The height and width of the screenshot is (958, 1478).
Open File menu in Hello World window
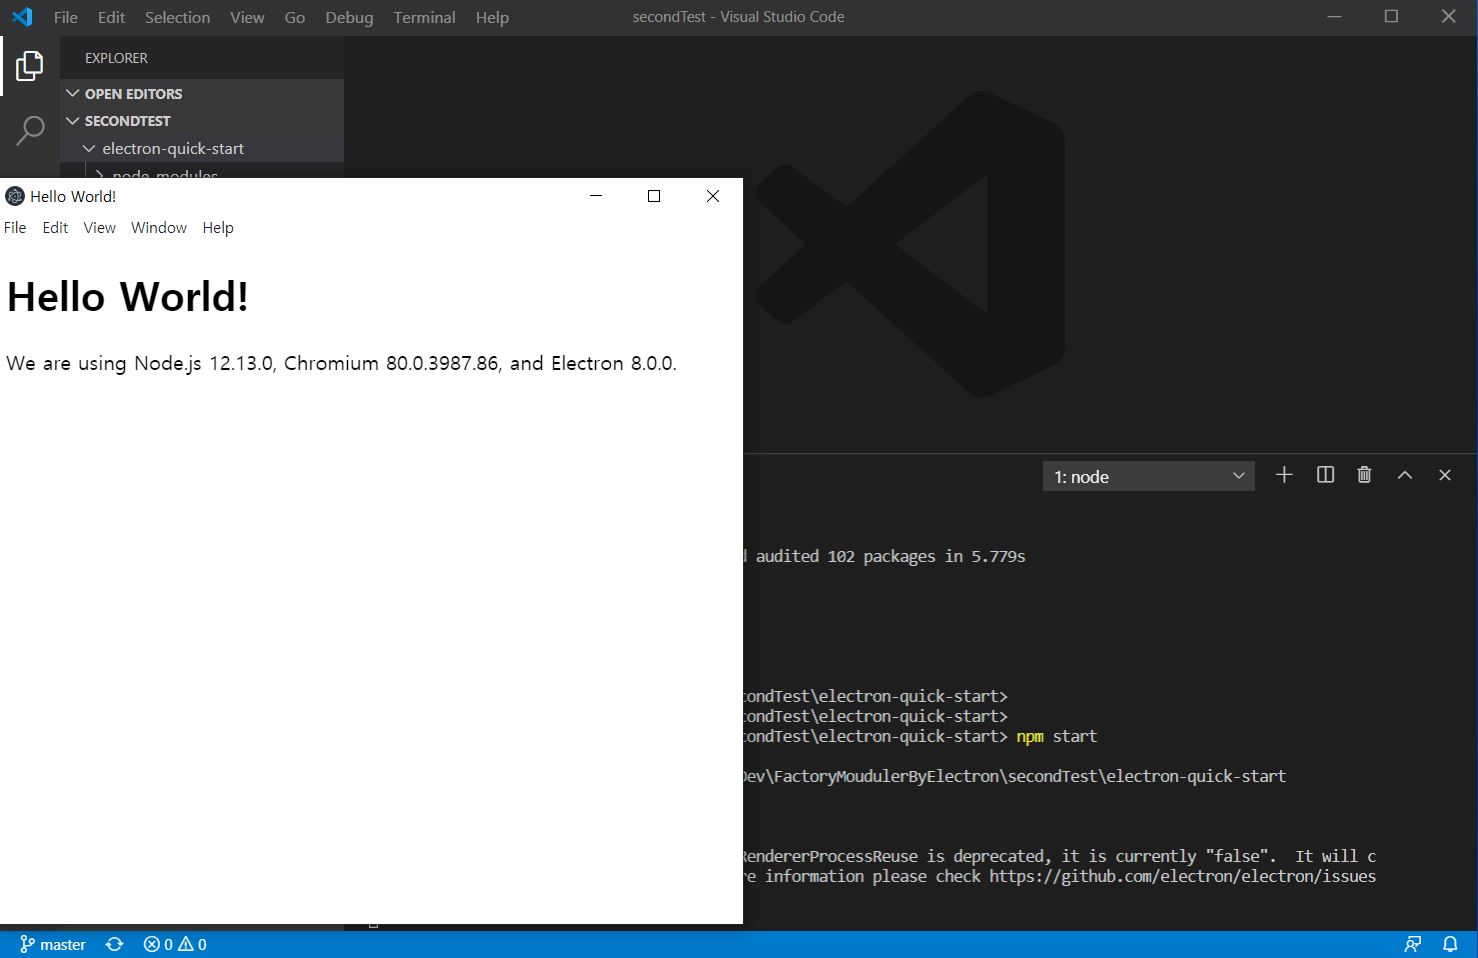click(15, 227)
